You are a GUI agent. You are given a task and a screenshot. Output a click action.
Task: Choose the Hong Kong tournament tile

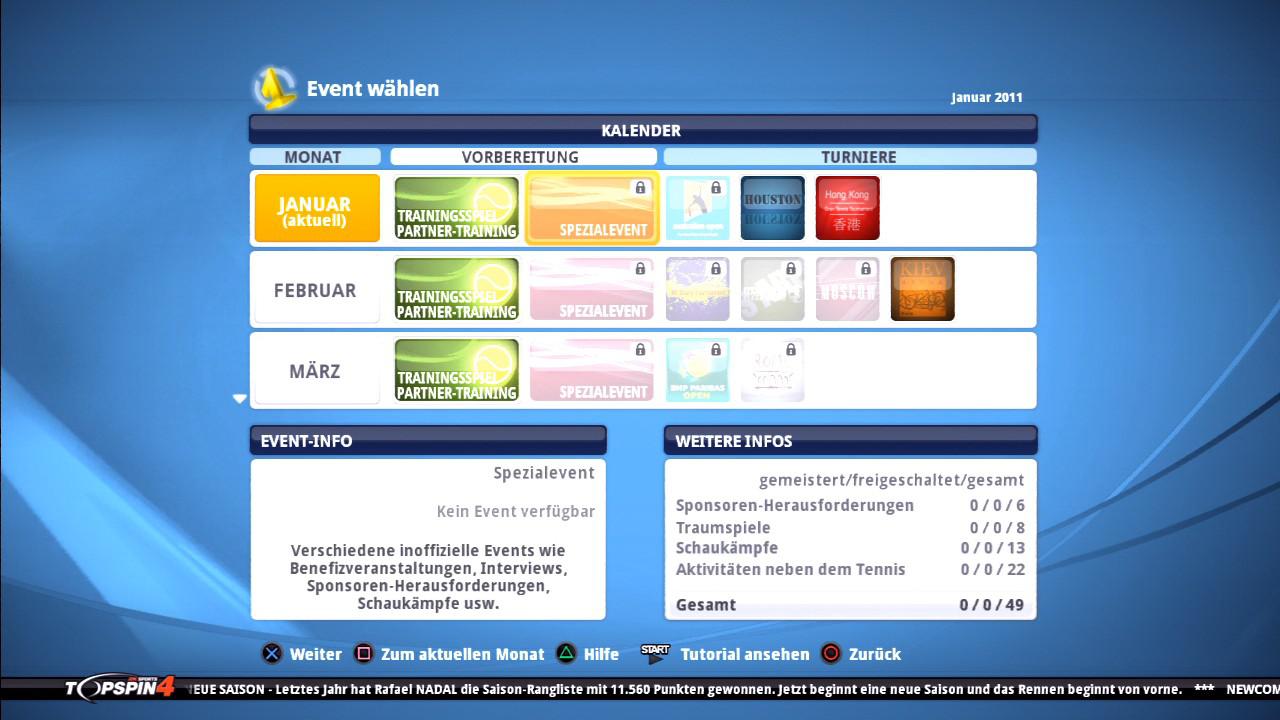tap(848, 208)
